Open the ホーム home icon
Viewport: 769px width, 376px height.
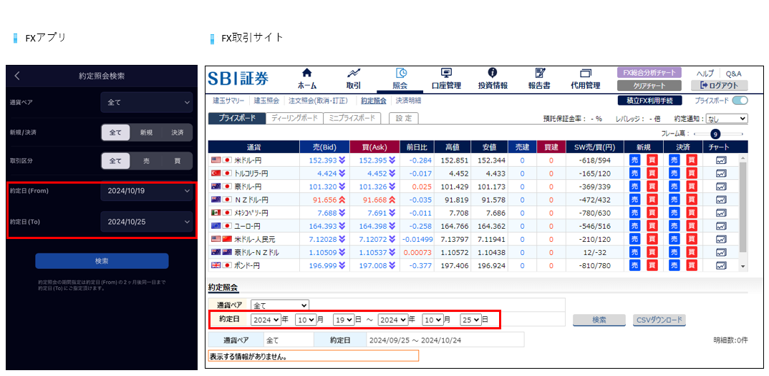pyautogui.click(x=307, y=73)
